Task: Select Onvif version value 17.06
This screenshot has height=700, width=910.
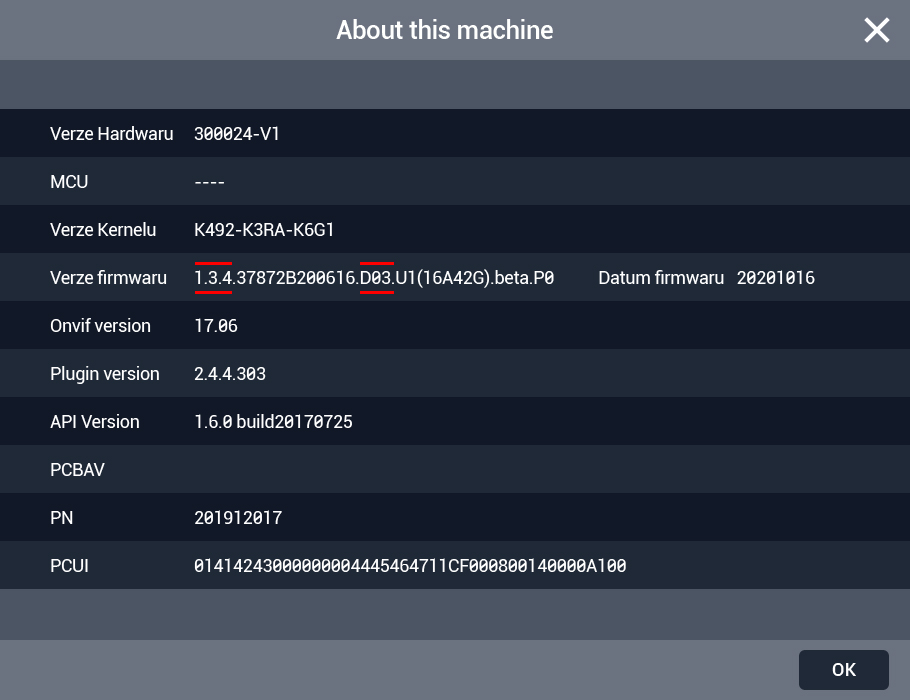Action: [216, 326]
